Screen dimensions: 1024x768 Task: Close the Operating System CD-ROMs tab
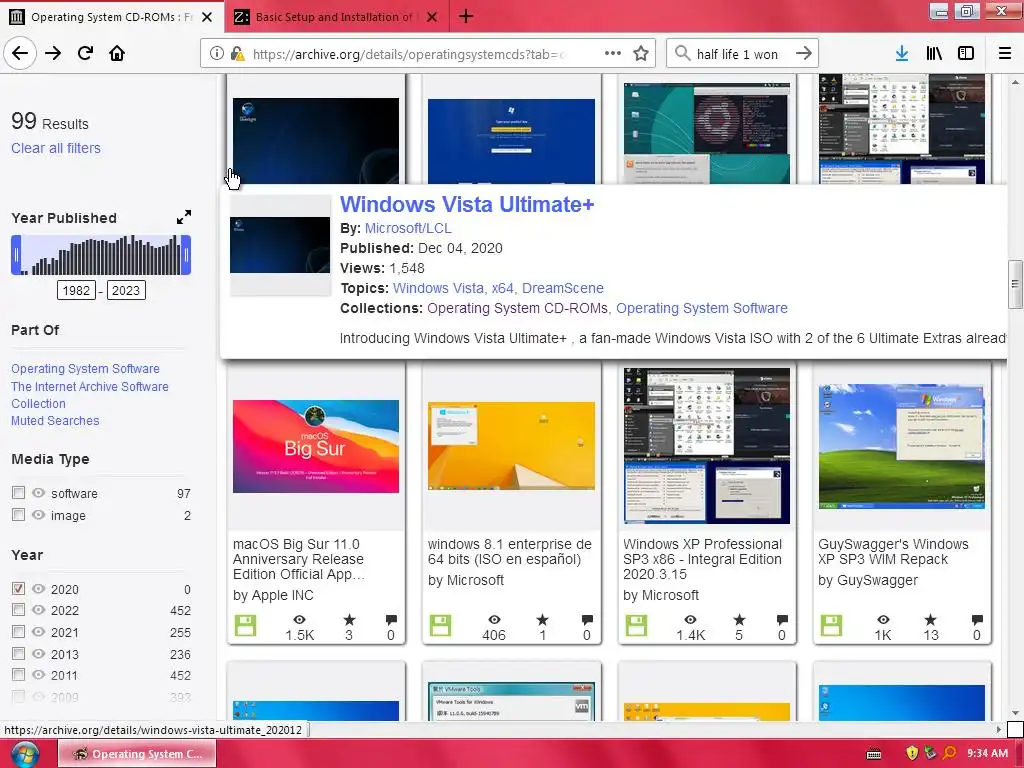click(207, 17)
